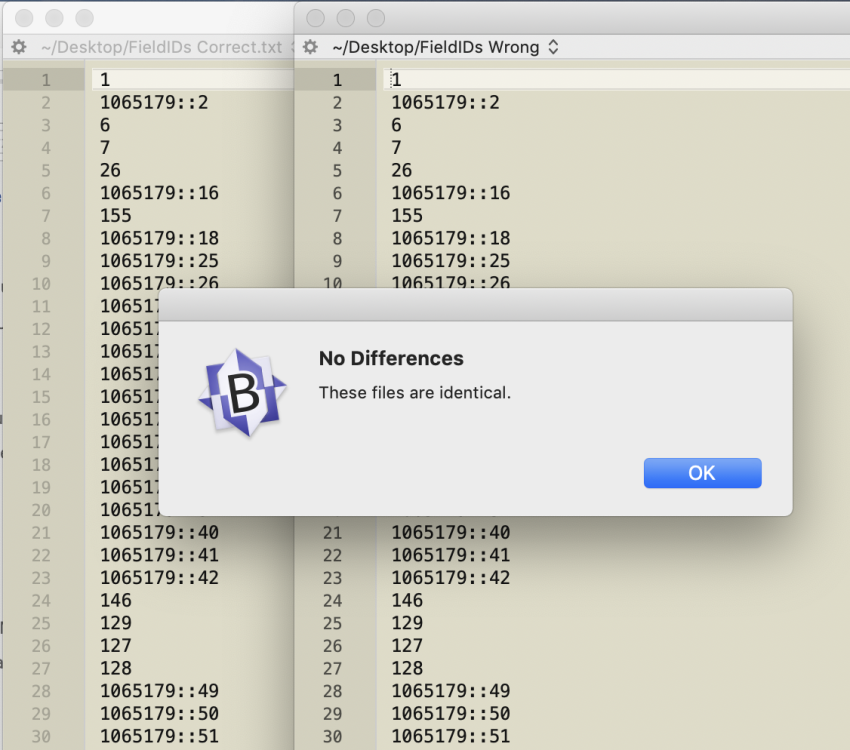This screenshot has width=850, height=750.
Task: Click the dialog's title bar
Action: pyautogui.click(x=476, y=302)
